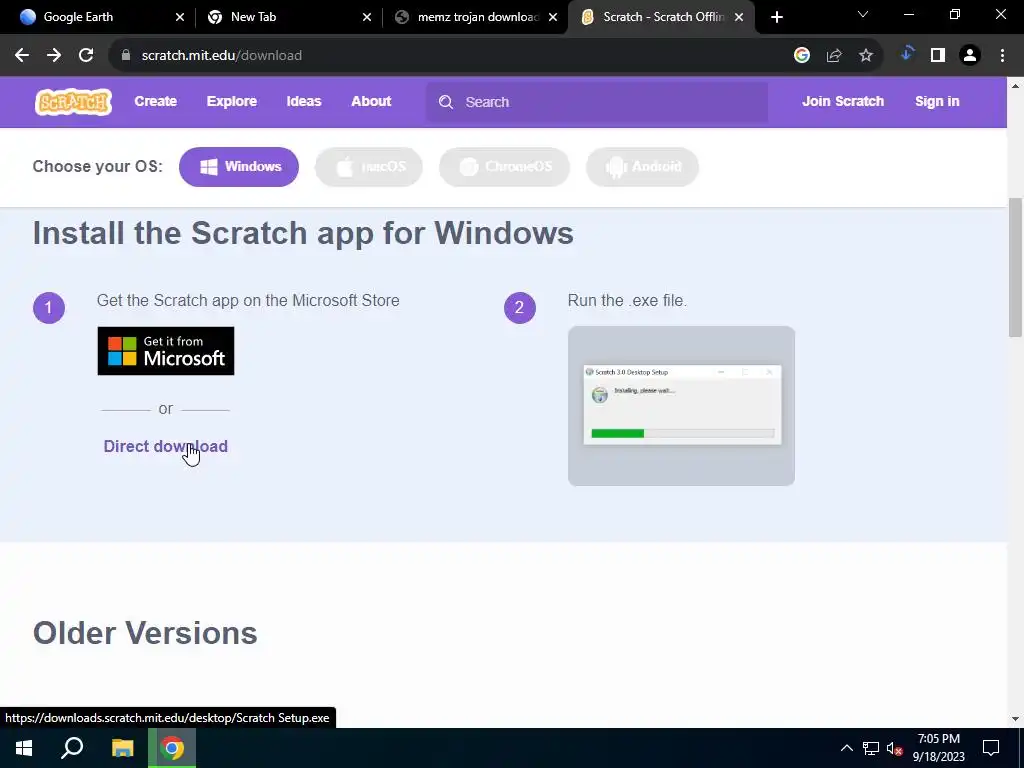Click the Direct download link
The height and width of the screenshot is (768, 1024).
(166, 446)
